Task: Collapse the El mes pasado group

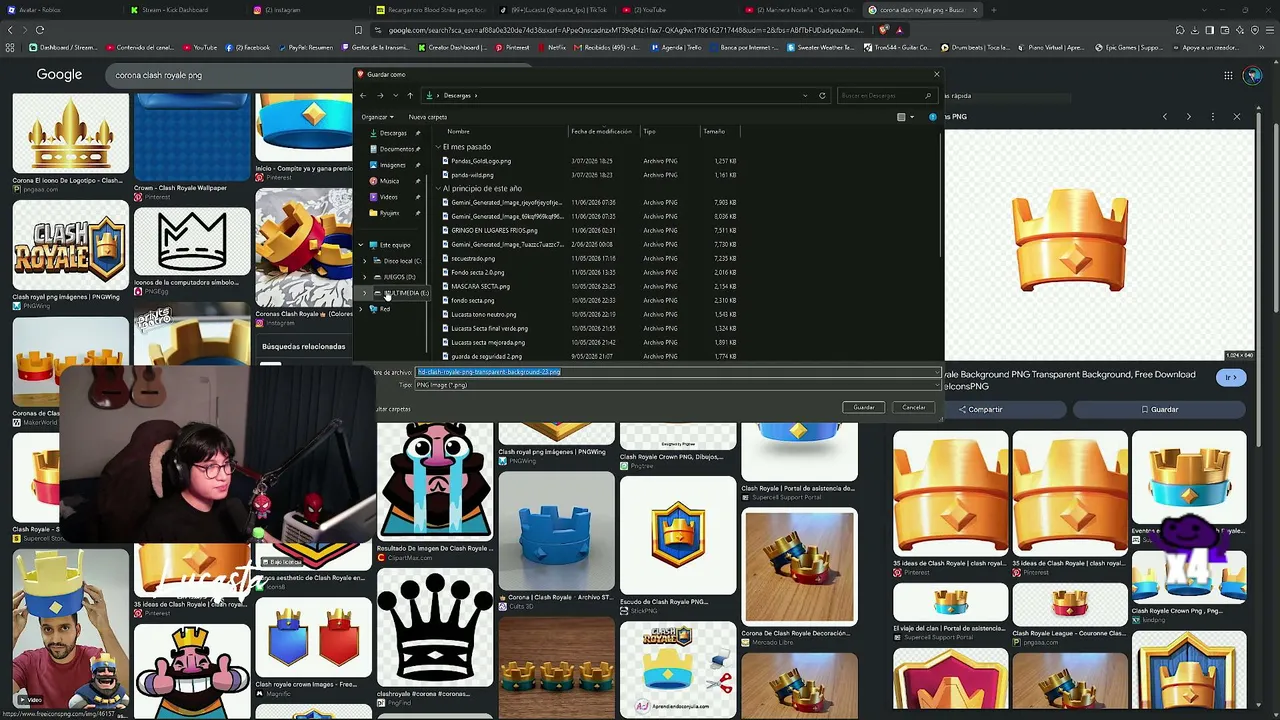Action: click(438, 147)
